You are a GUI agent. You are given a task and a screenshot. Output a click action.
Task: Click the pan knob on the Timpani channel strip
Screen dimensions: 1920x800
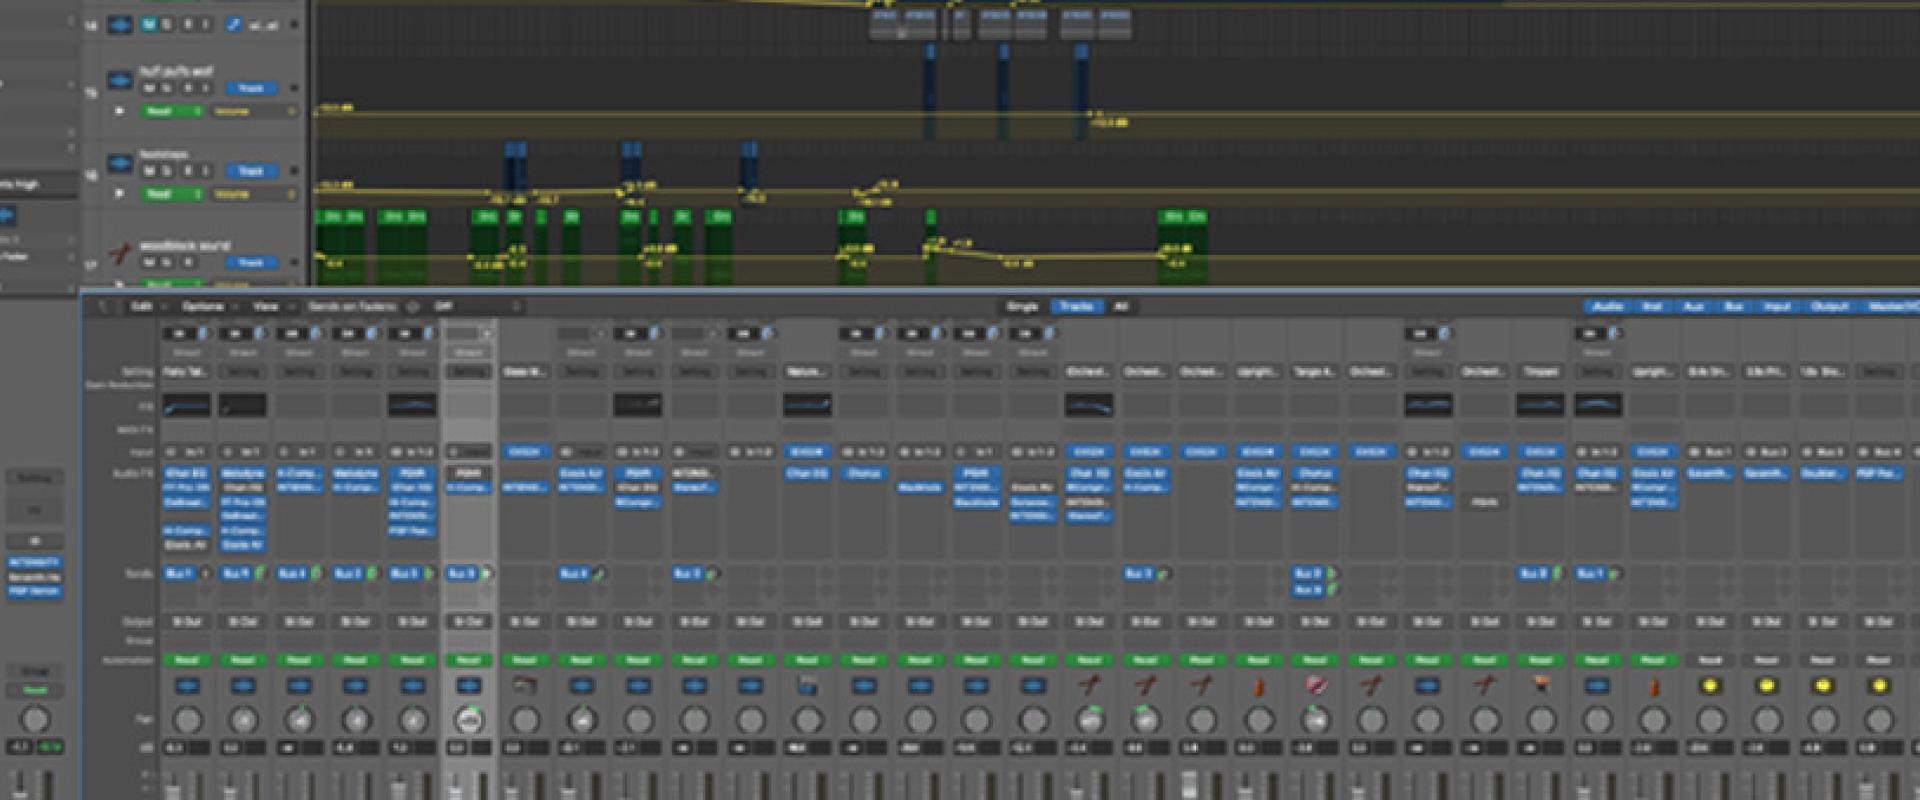(1541, 720)
